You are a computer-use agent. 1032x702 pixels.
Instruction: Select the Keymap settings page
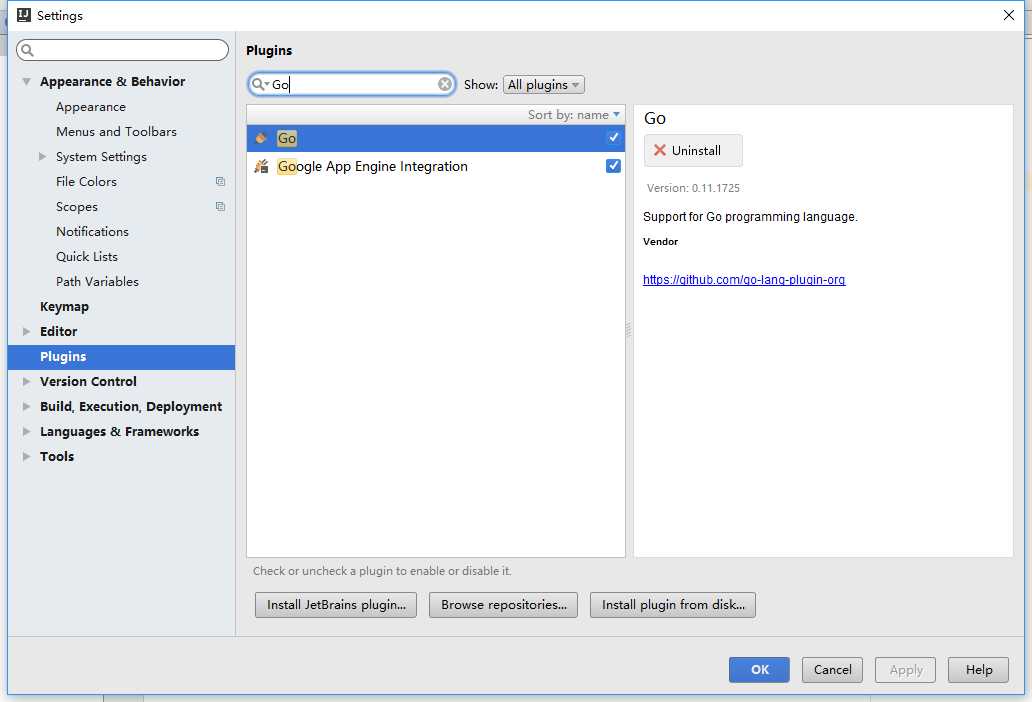coord(64,307)
